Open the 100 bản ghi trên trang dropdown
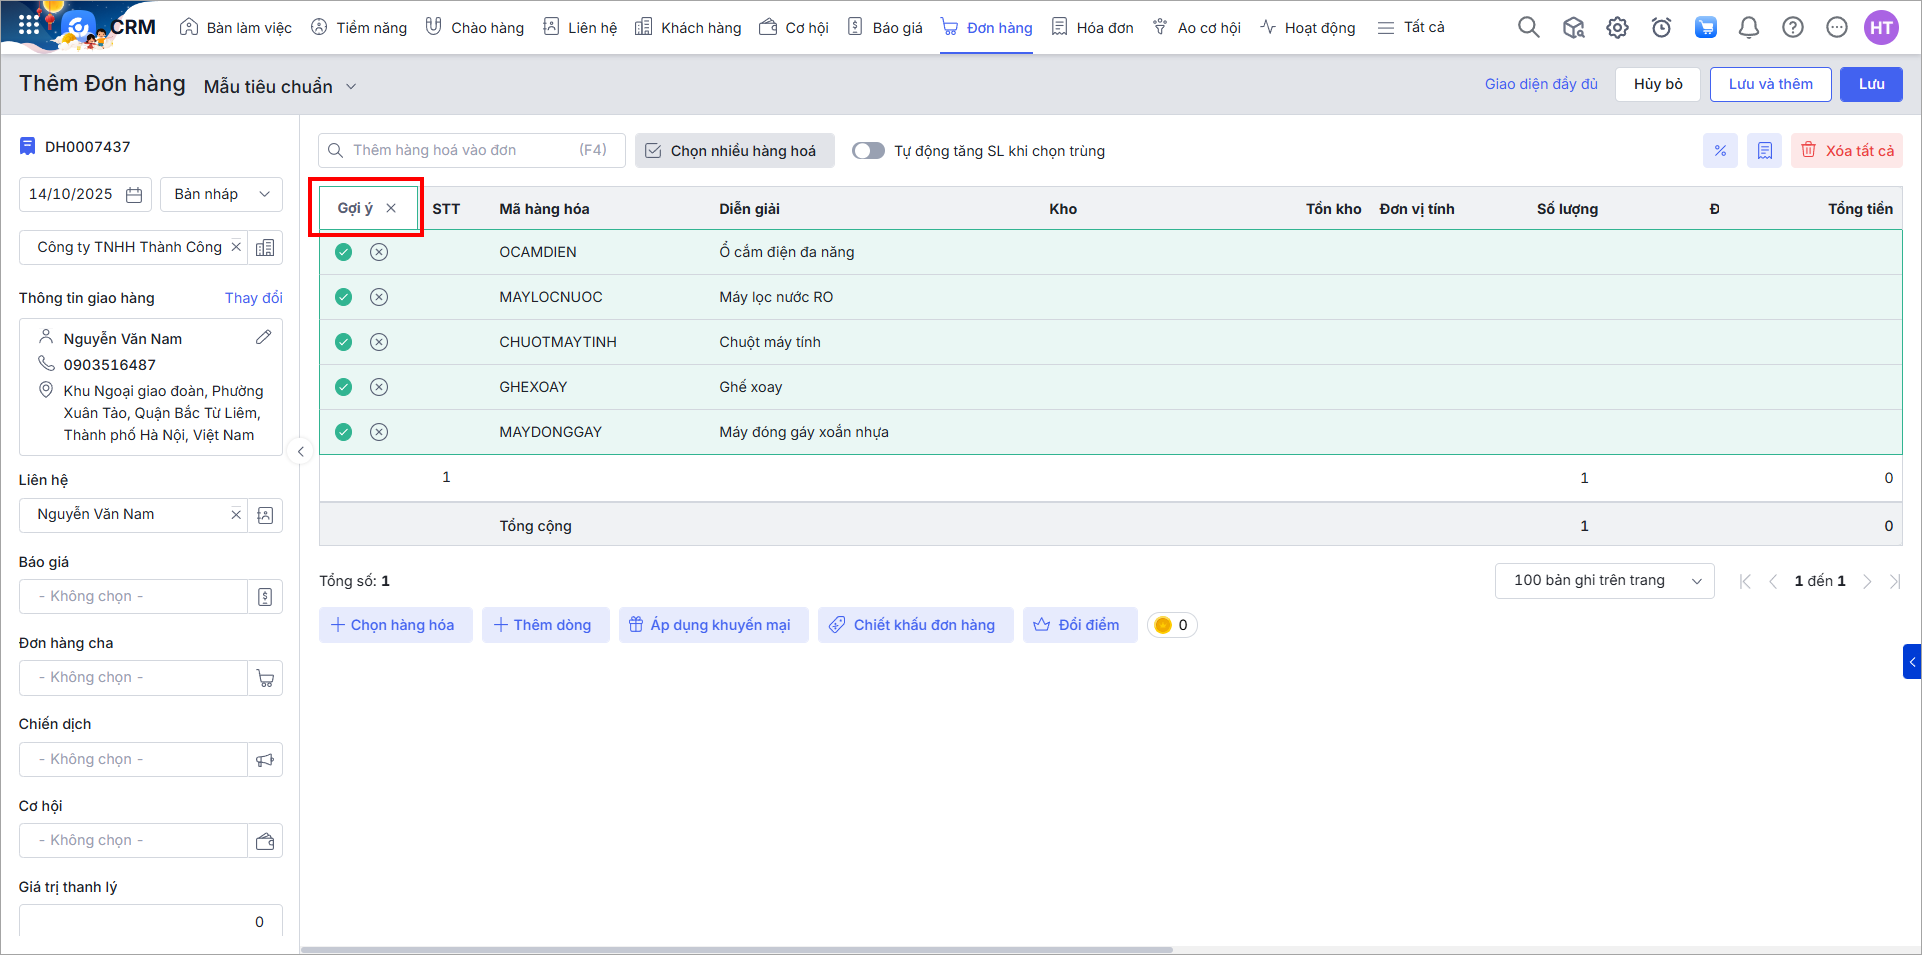The height and width of the screenshot is (955, 1922). tap(1604, 581)
